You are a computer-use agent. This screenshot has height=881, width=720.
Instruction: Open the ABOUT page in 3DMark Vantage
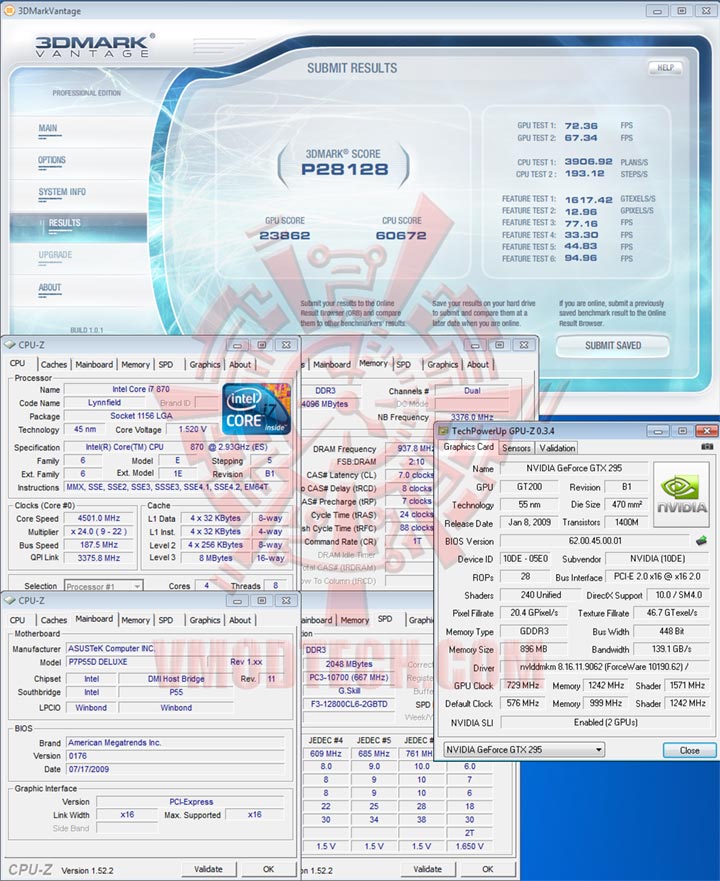[x=49, y=288]
